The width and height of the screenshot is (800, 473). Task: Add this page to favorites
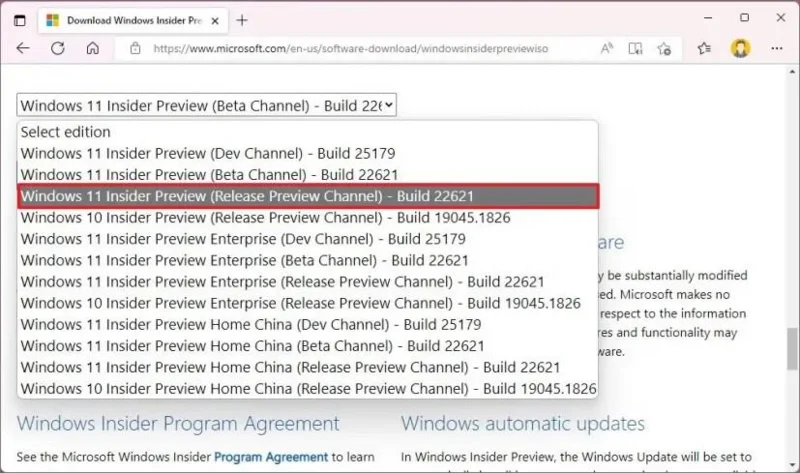pos(664,48)
